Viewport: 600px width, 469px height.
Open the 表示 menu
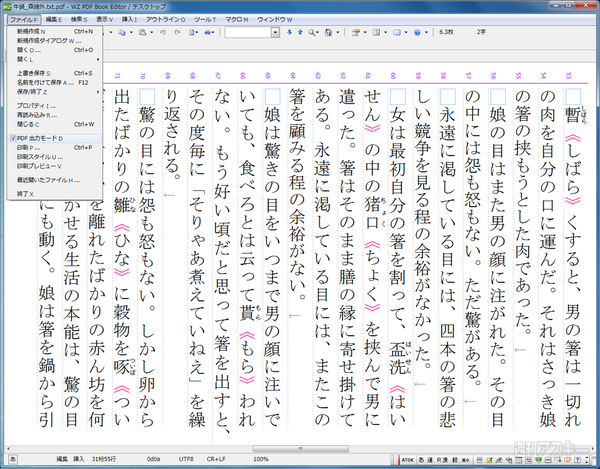(x=104, y=20)
